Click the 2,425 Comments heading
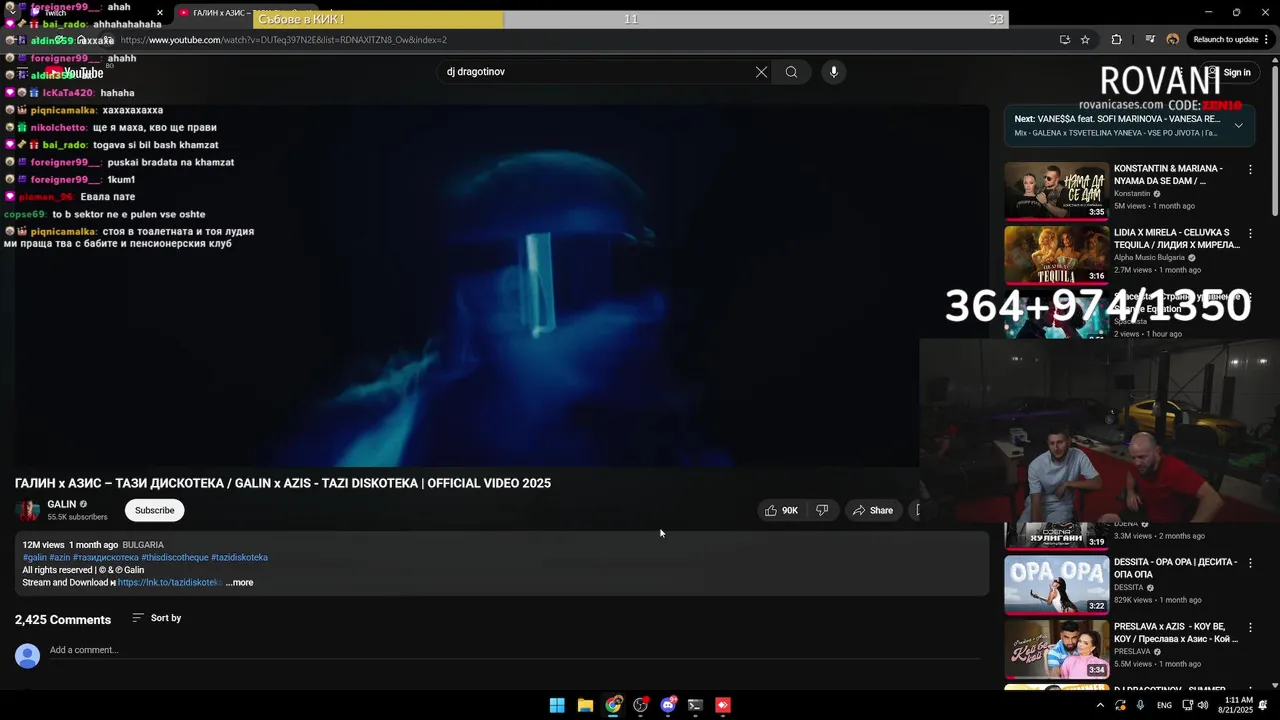The width and height of the screenshot is (1280, 720). (x=63, y=620)
